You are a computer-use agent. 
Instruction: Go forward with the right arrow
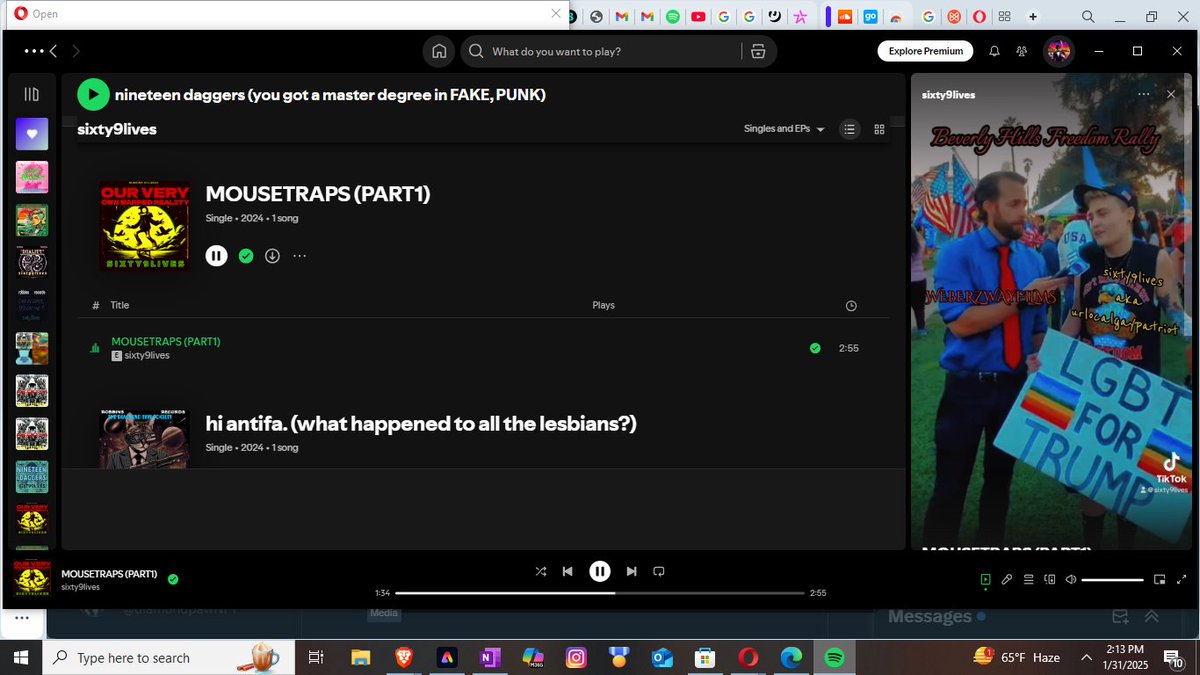tap(76, 51)
